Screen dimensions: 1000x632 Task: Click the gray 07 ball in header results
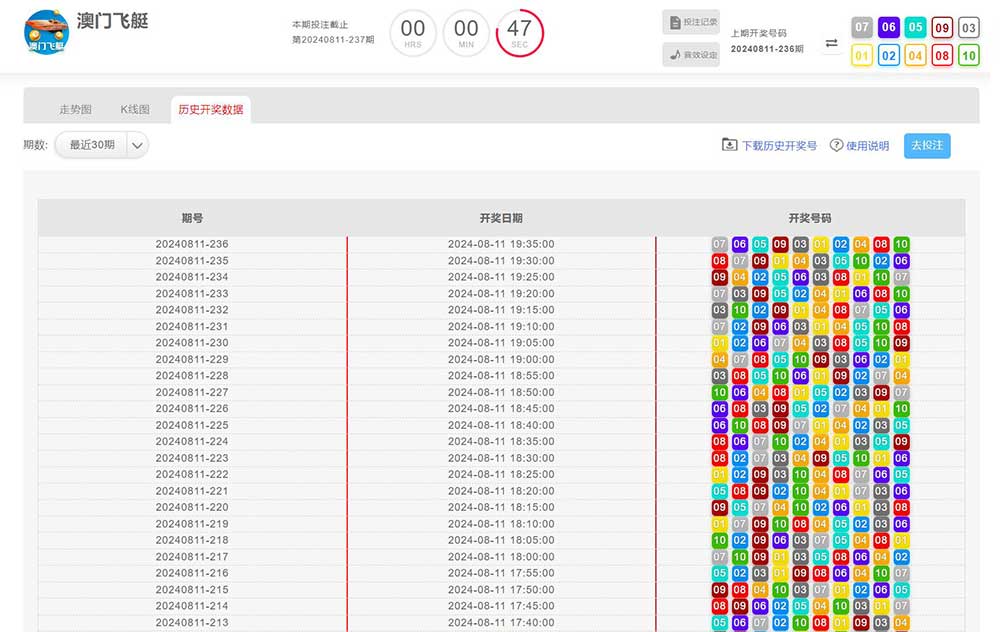[861, 28]
